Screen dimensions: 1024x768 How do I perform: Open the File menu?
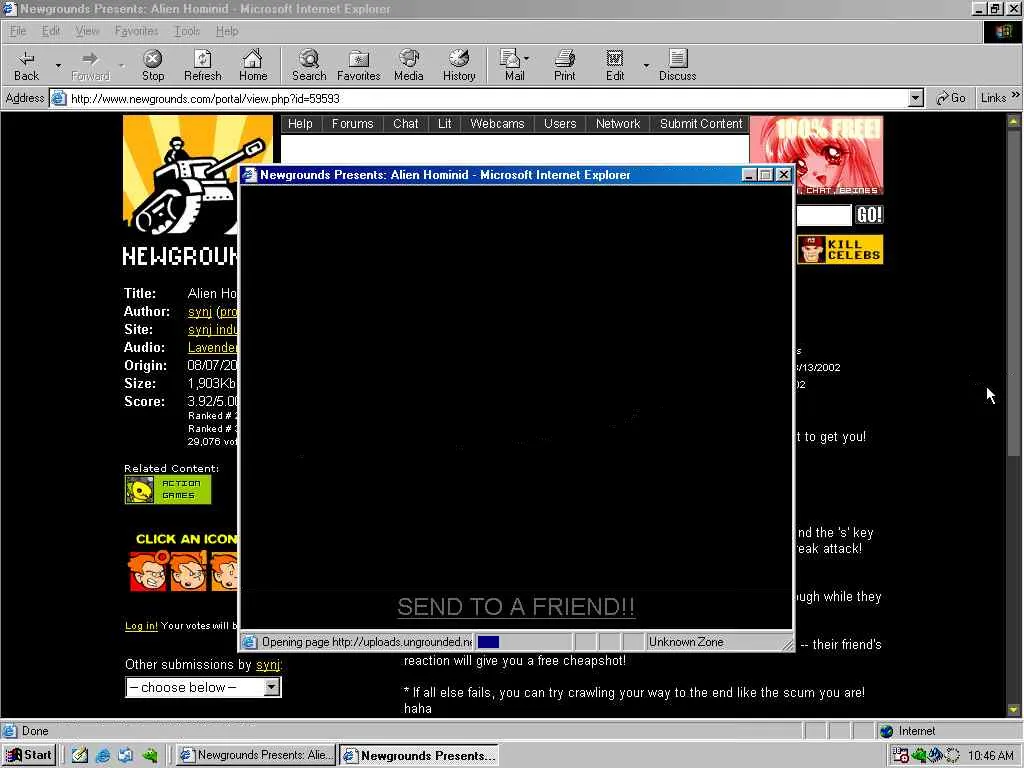pos(18,31)
